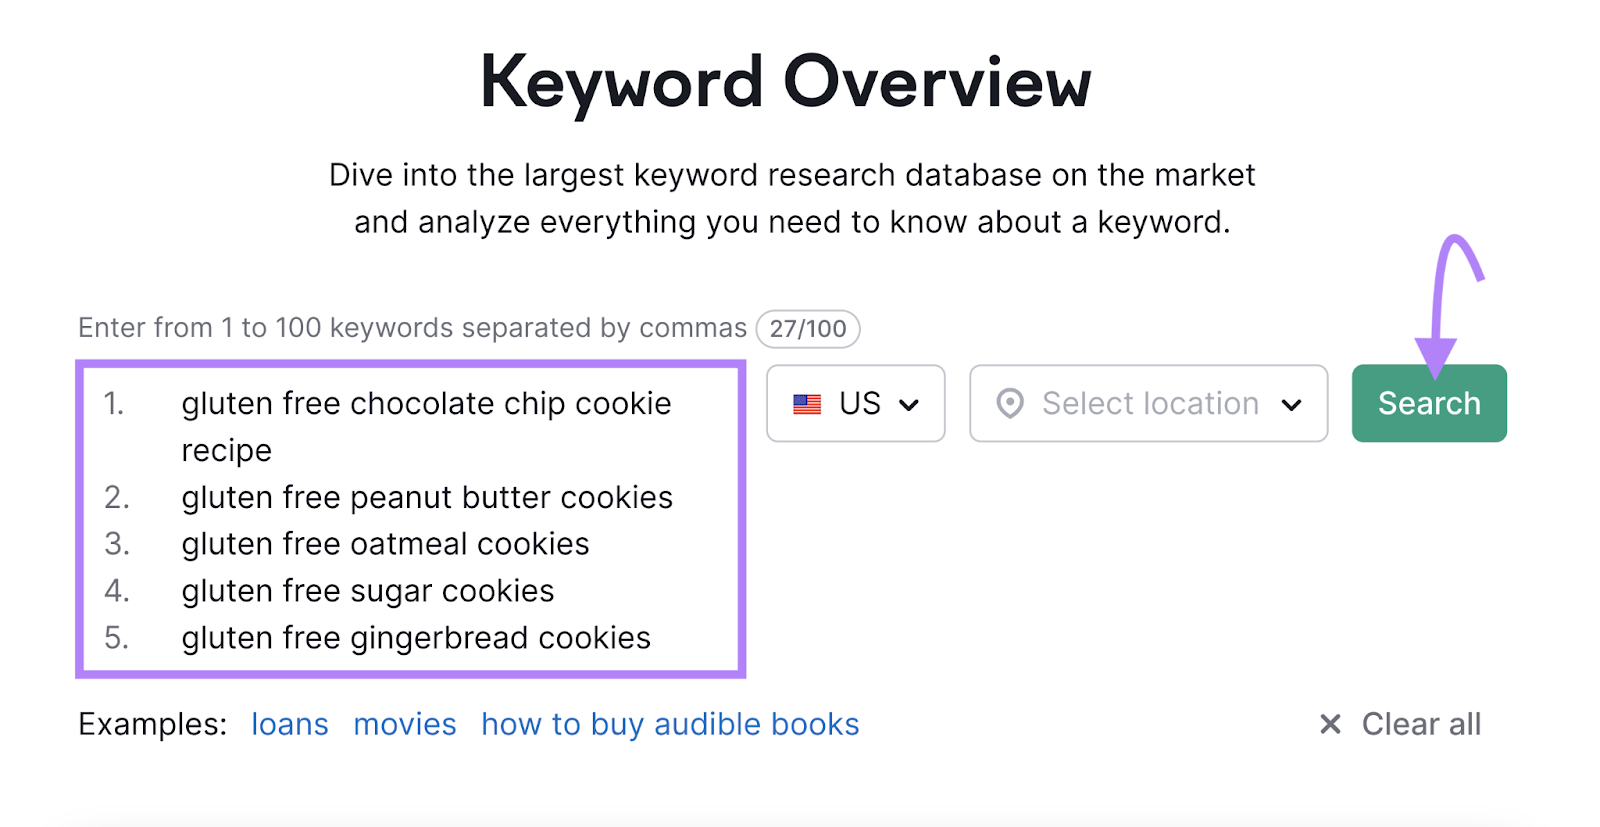This screenshot has height=827, width=1600.
Task: Open the Select location dropdown
Action: pos(1148,403)
